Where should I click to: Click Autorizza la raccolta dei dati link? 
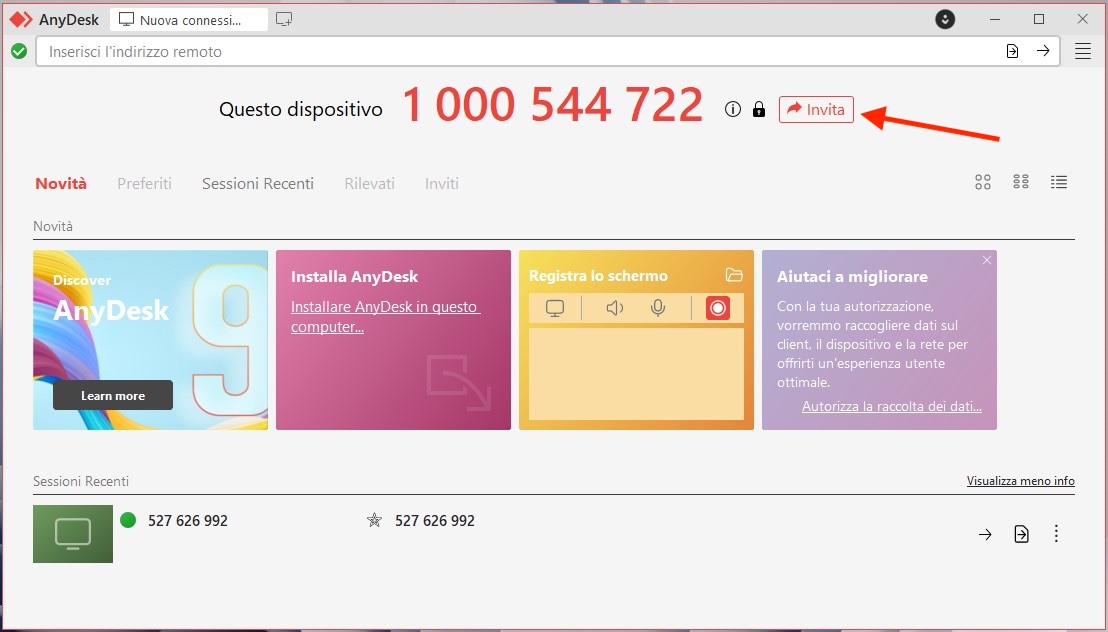click(892, 406)
